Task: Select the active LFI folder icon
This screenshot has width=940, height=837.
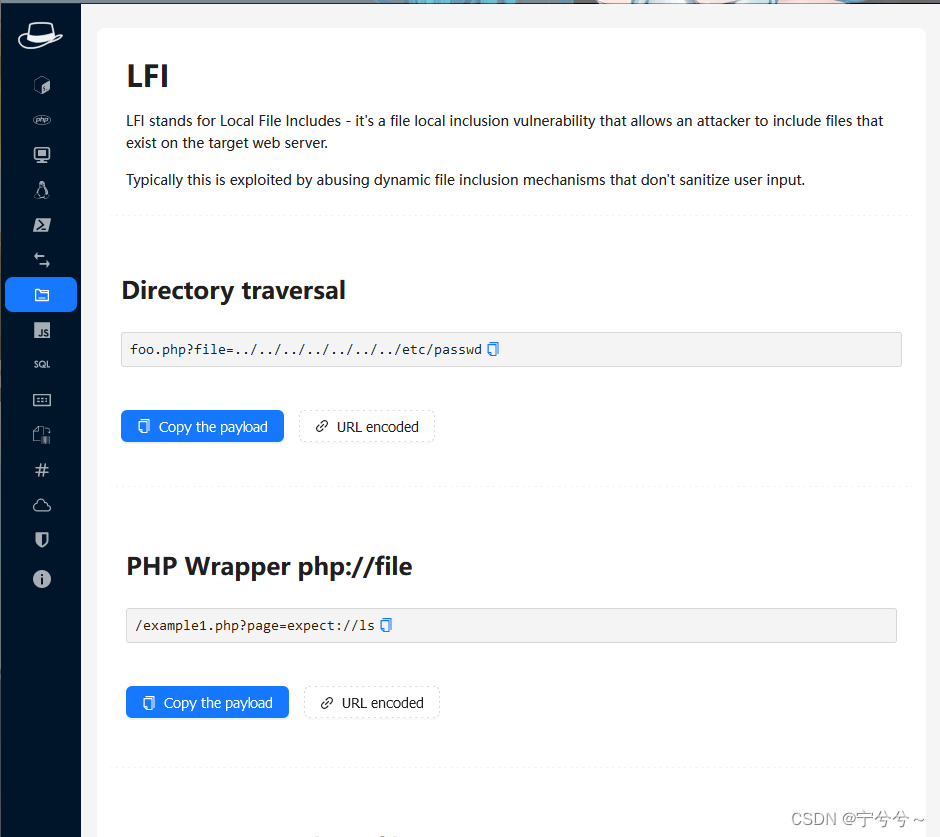Action: tap(41, 294)
